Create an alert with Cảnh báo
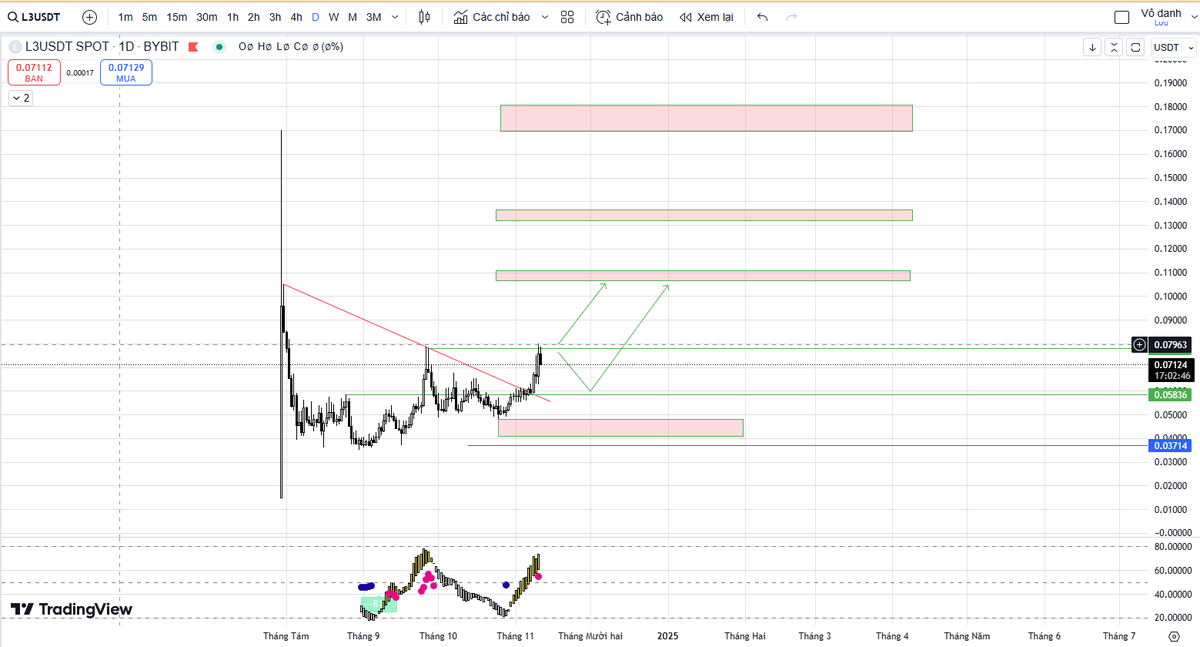This screenshot has width=1200, height=647. point(629,17)
